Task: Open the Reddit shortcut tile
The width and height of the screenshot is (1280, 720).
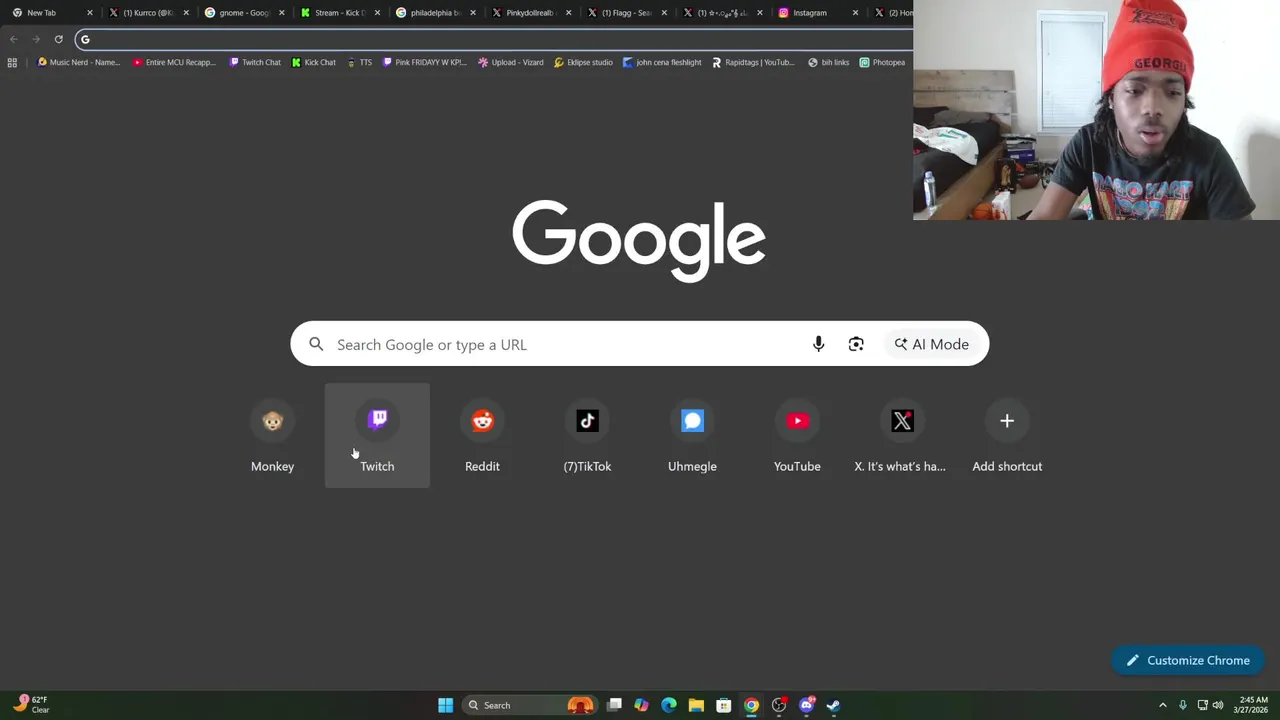Action: (x=482, y=436)
